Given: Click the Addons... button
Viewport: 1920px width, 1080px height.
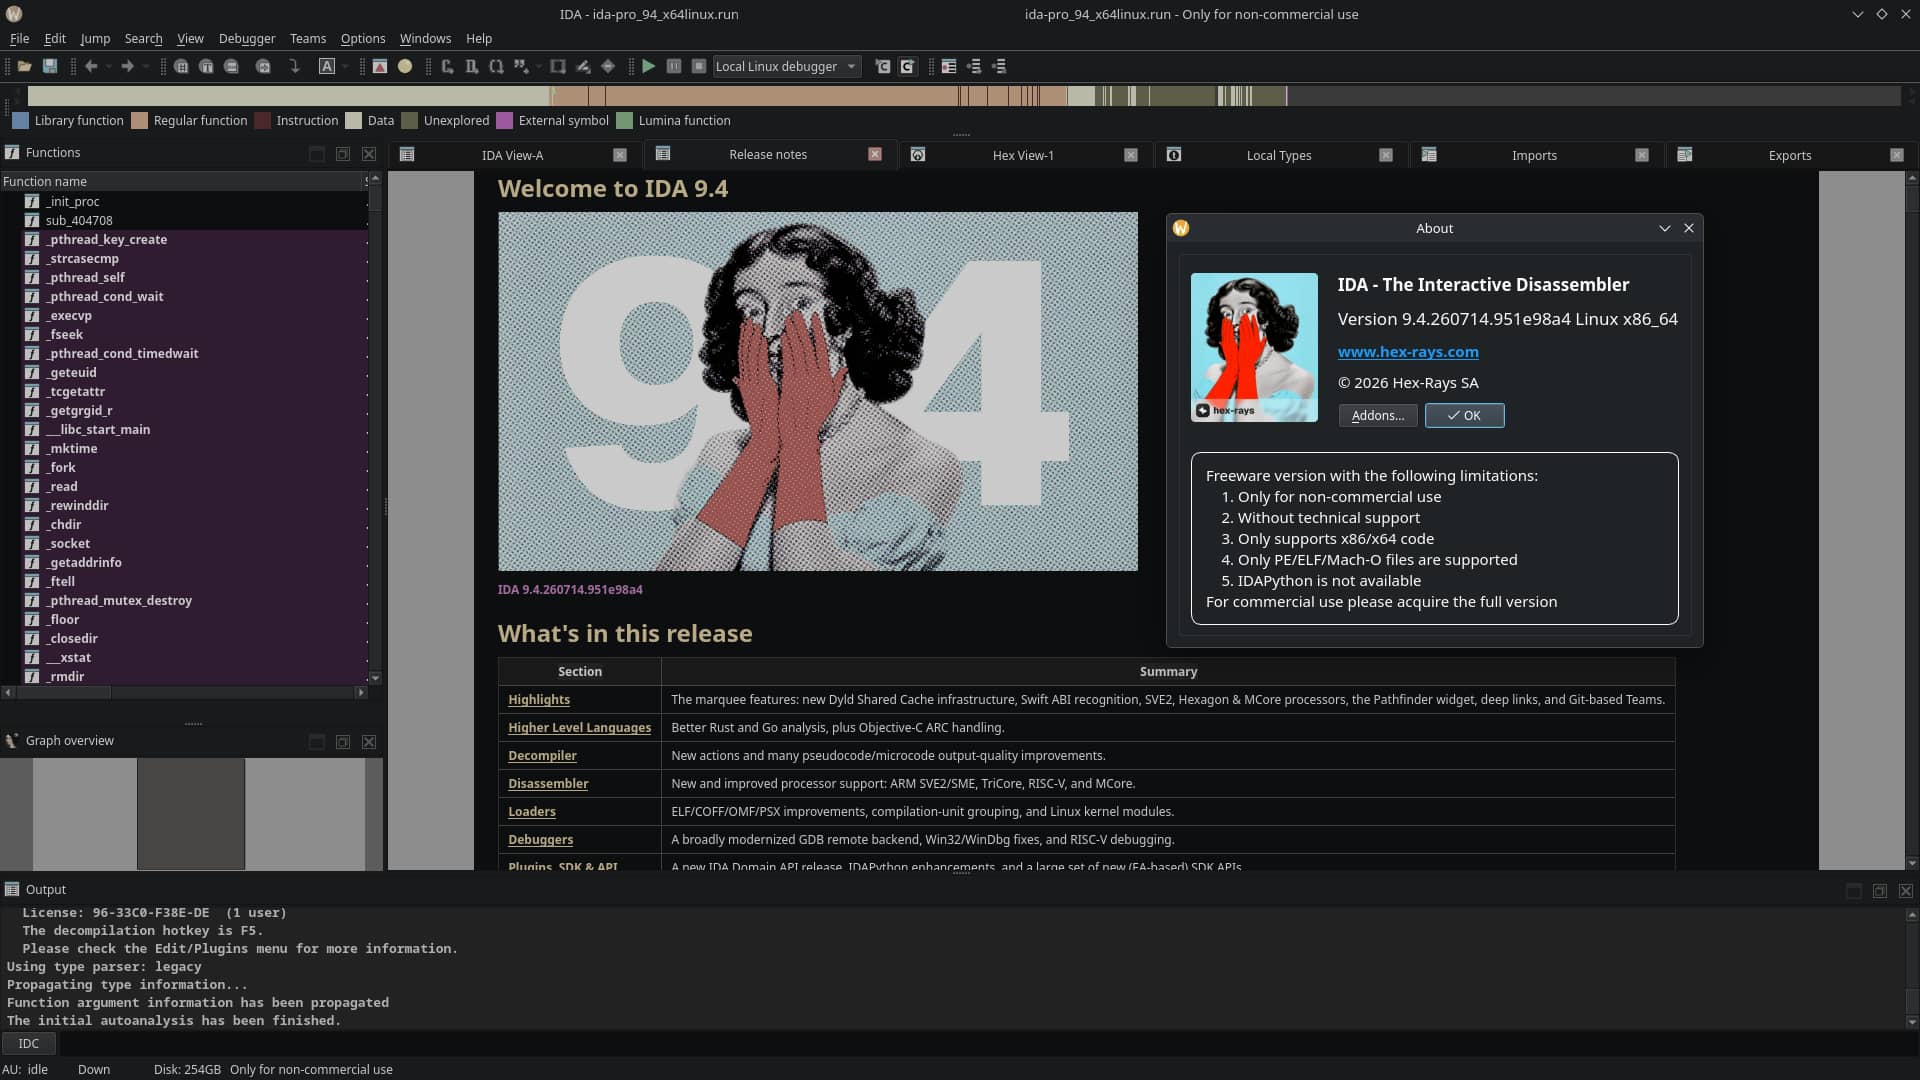Looking at the screenshot, I should [1378, 415].
